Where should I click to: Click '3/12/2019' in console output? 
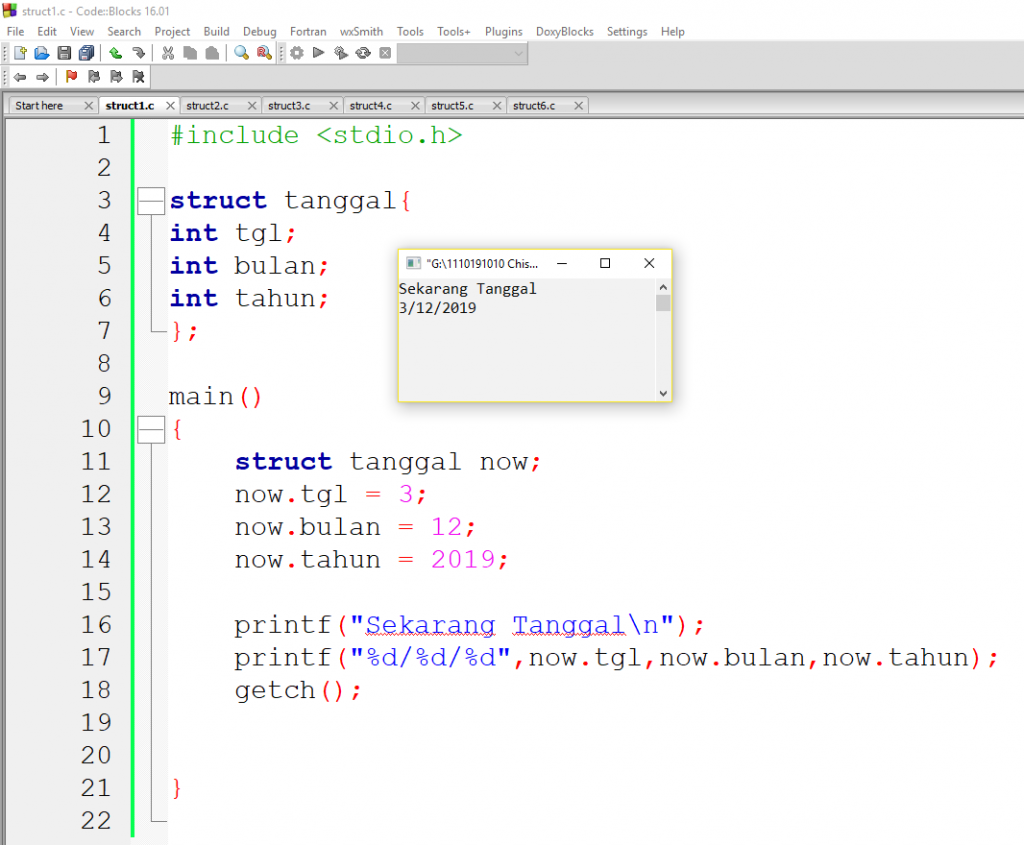point(438,308)
